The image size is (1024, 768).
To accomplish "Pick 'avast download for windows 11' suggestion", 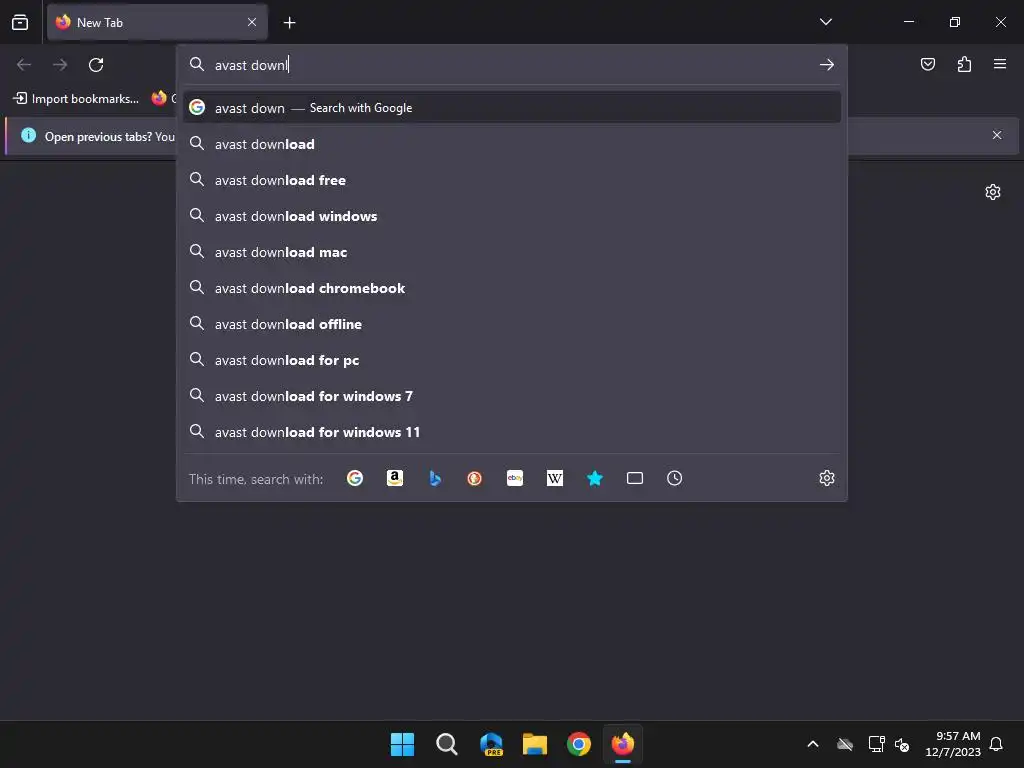I will (x=512, y=432).
